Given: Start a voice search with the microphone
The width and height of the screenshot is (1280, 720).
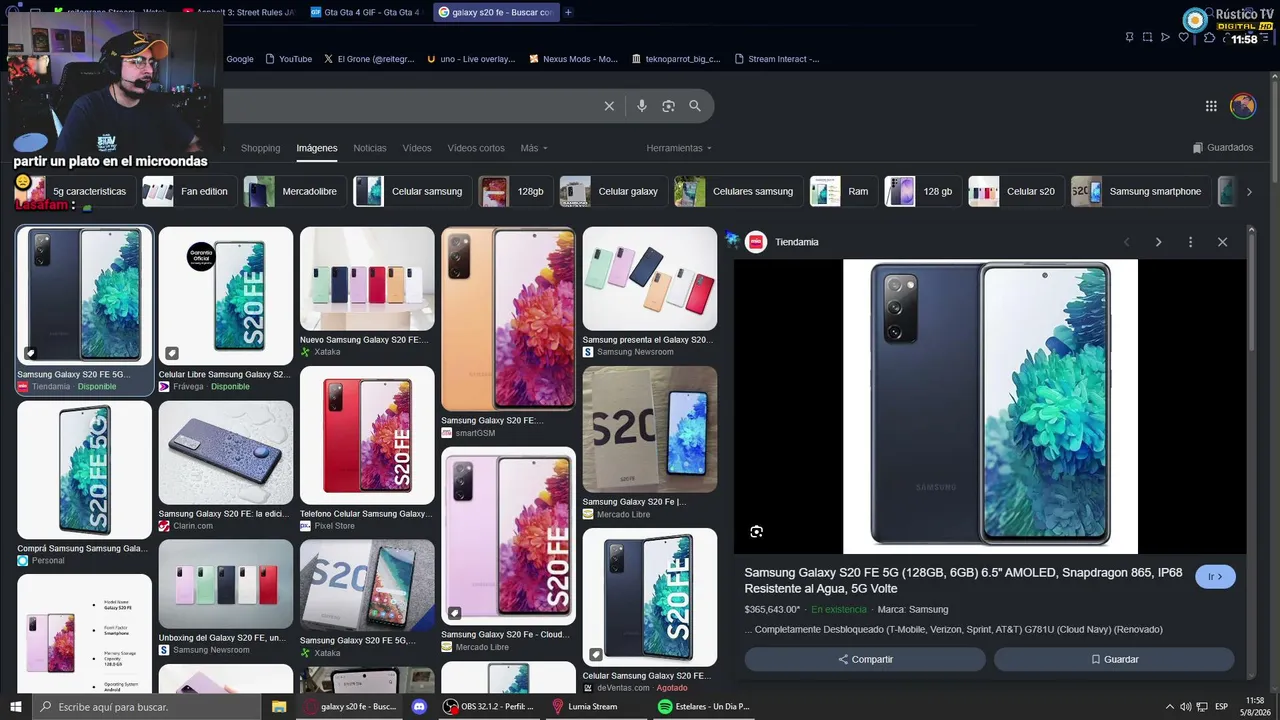Looking at the screenshot, I should [642, 106].
